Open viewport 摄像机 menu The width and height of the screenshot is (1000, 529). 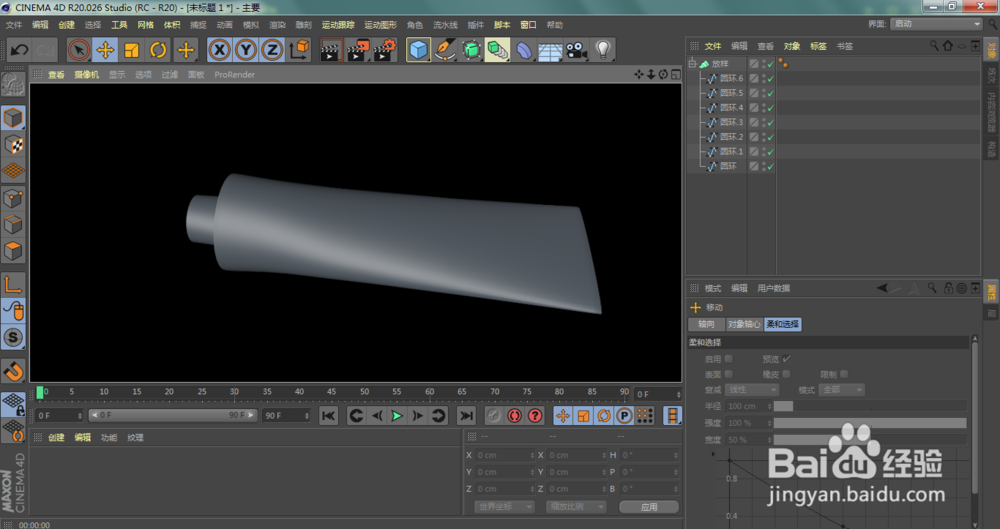(86, 75)
